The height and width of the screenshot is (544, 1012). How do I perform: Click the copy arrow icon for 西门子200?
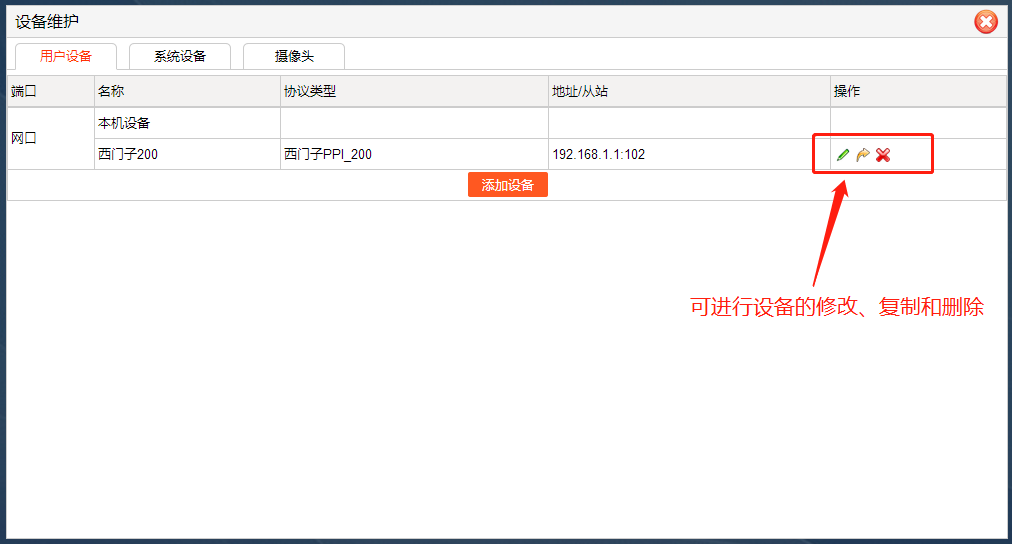(863, 155)
